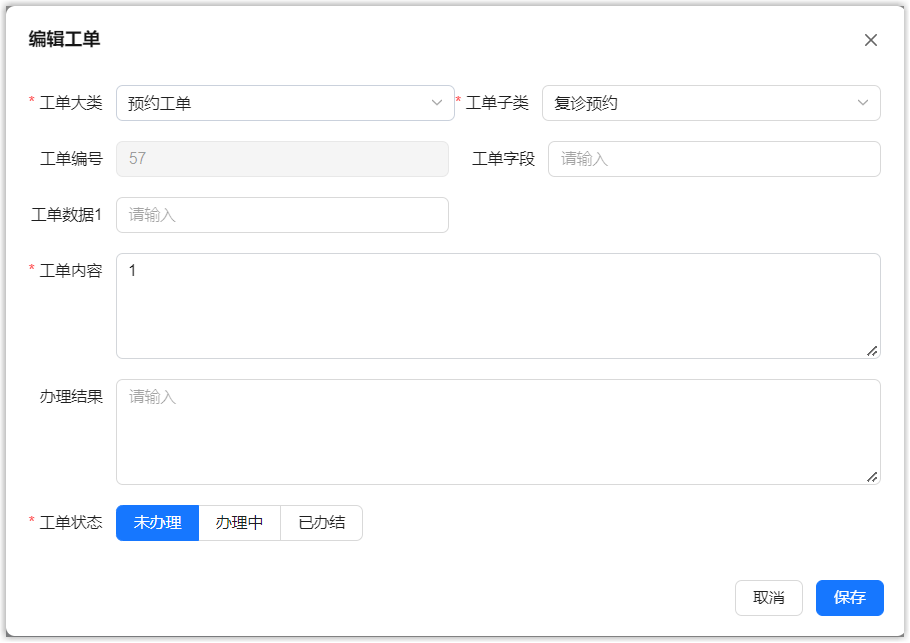This screenshot has width=910, height=643.
Task: Save the work order with 保存
Action: [x=849, y=598]
